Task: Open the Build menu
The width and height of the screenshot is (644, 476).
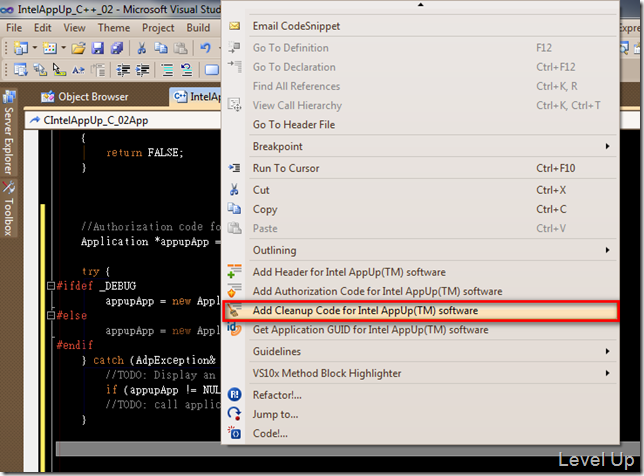Action: coord(198,28)
